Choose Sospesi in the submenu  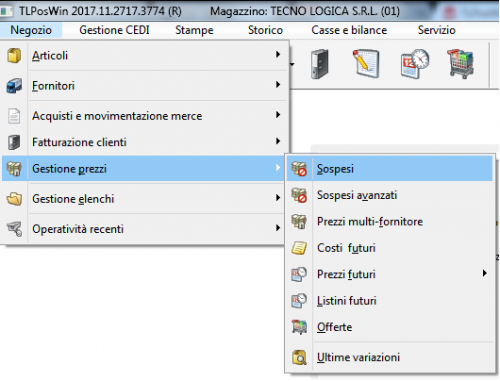(x=390, y=169)
